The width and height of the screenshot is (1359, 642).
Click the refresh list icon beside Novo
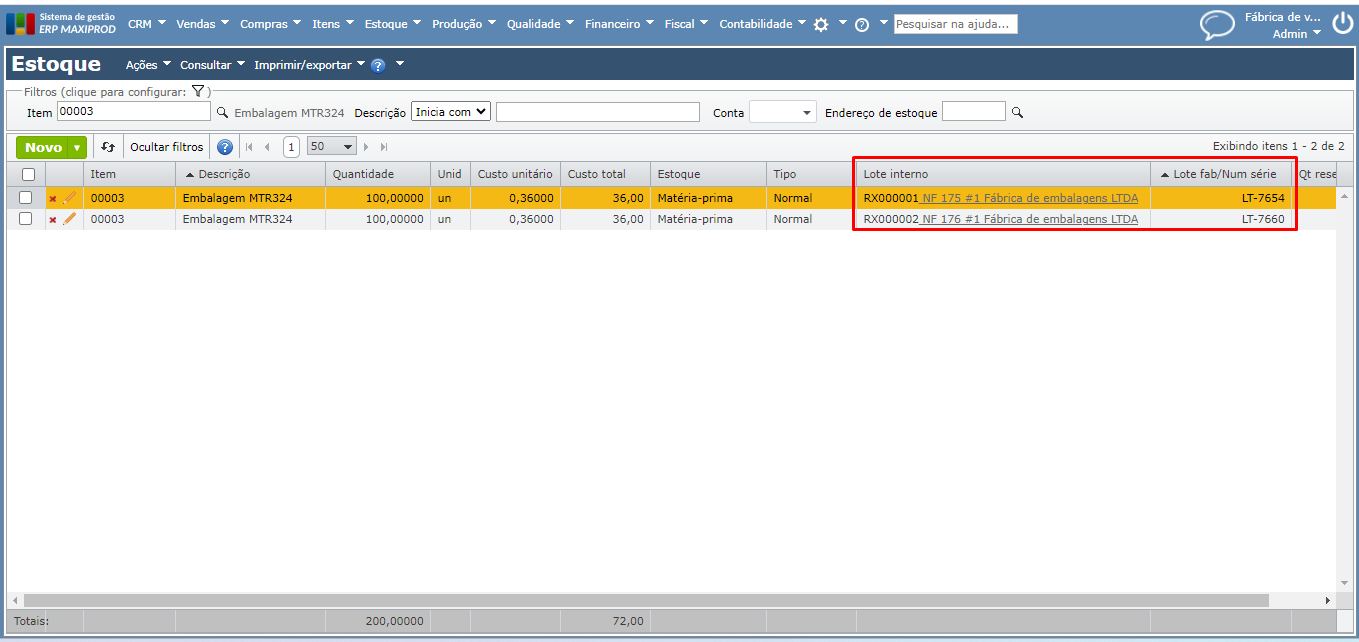(108, 147)
